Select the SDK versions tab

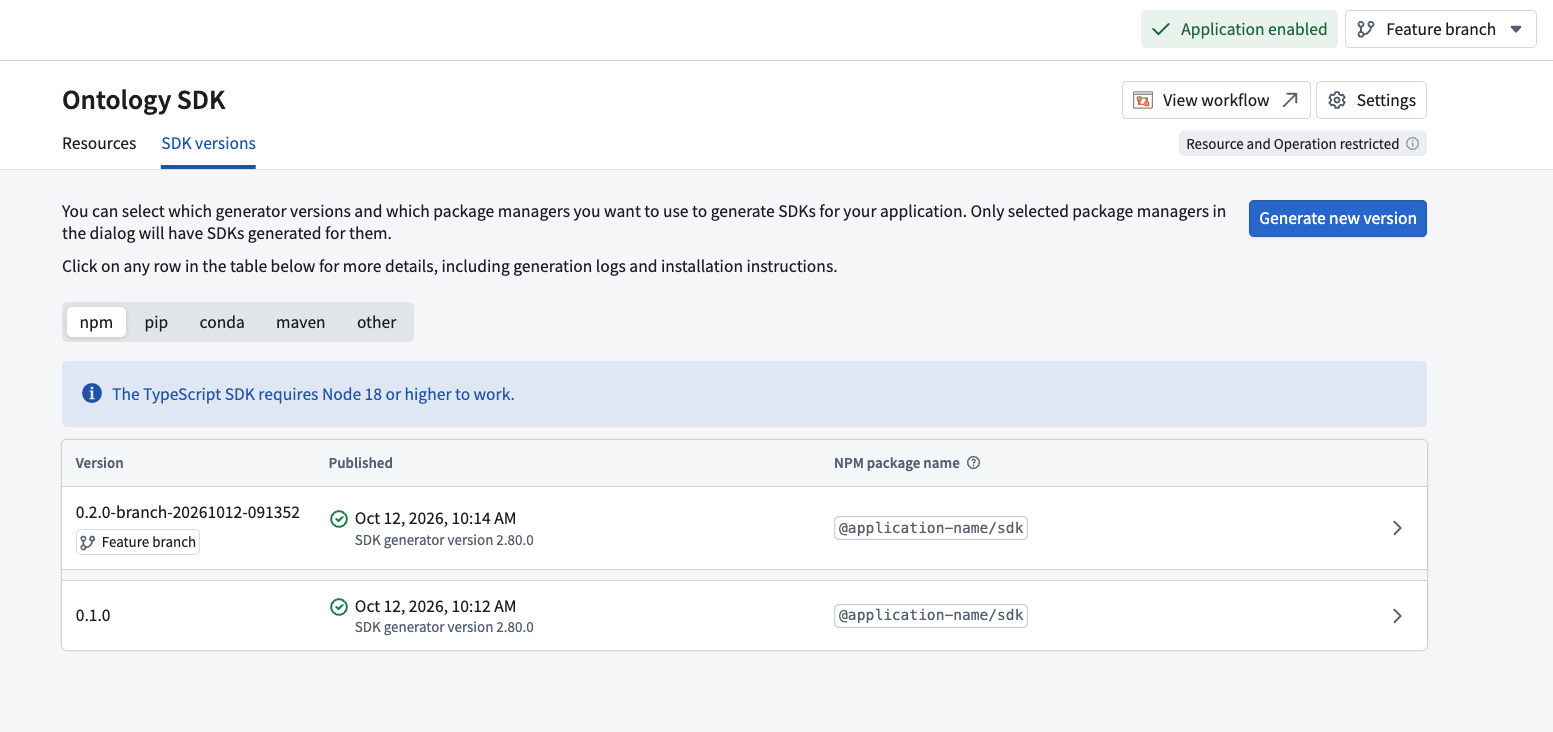click(x=209, y=143)
